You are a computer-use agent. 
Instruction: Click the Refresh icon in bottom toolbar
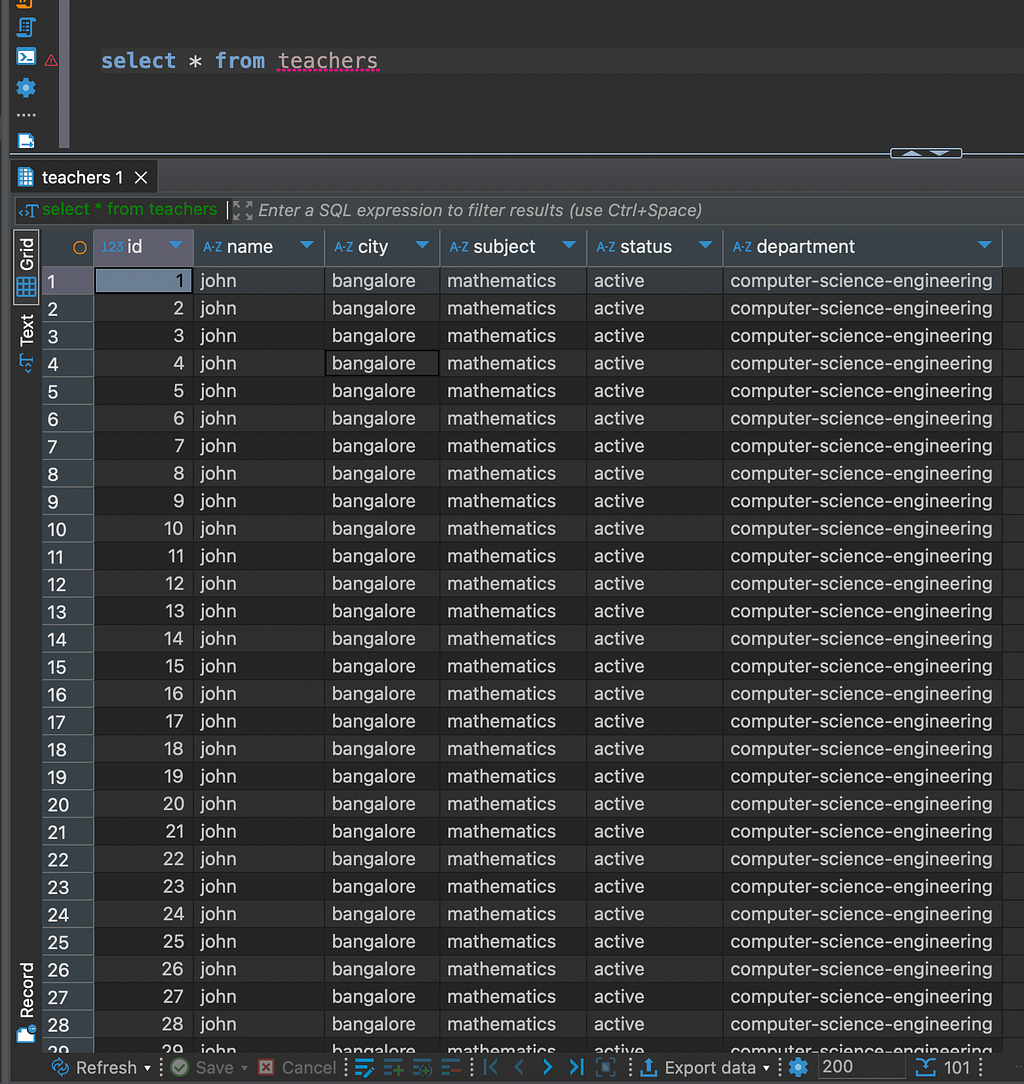[61, 1067]
